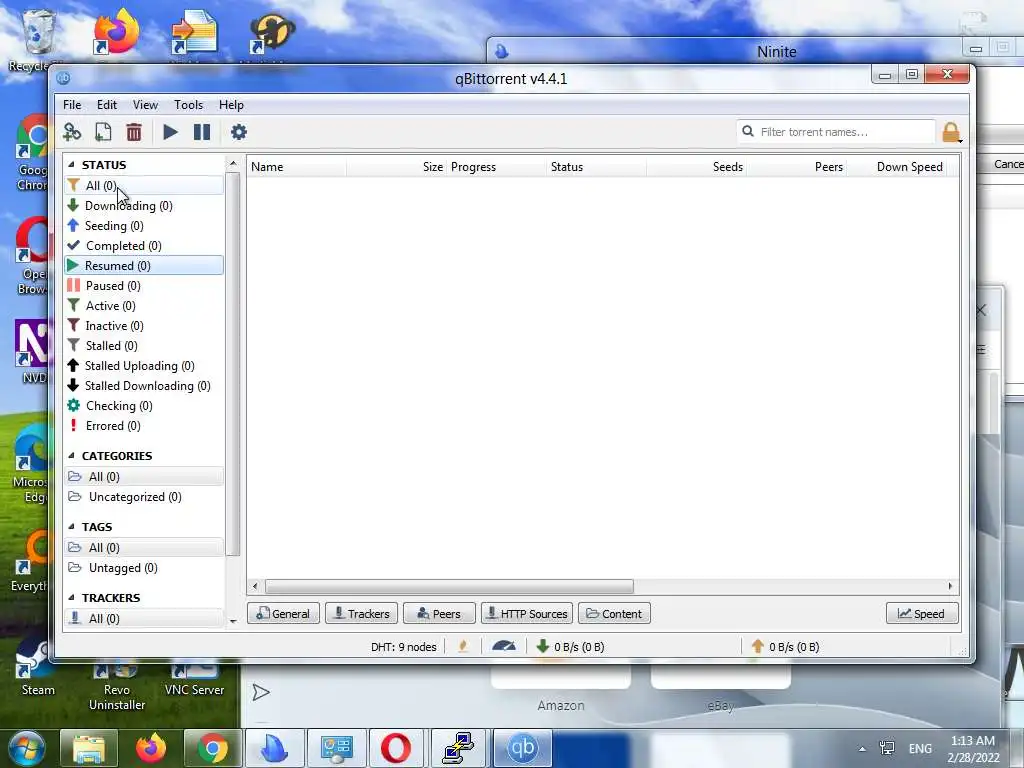Click the connection status flame icon

(464, 647)
